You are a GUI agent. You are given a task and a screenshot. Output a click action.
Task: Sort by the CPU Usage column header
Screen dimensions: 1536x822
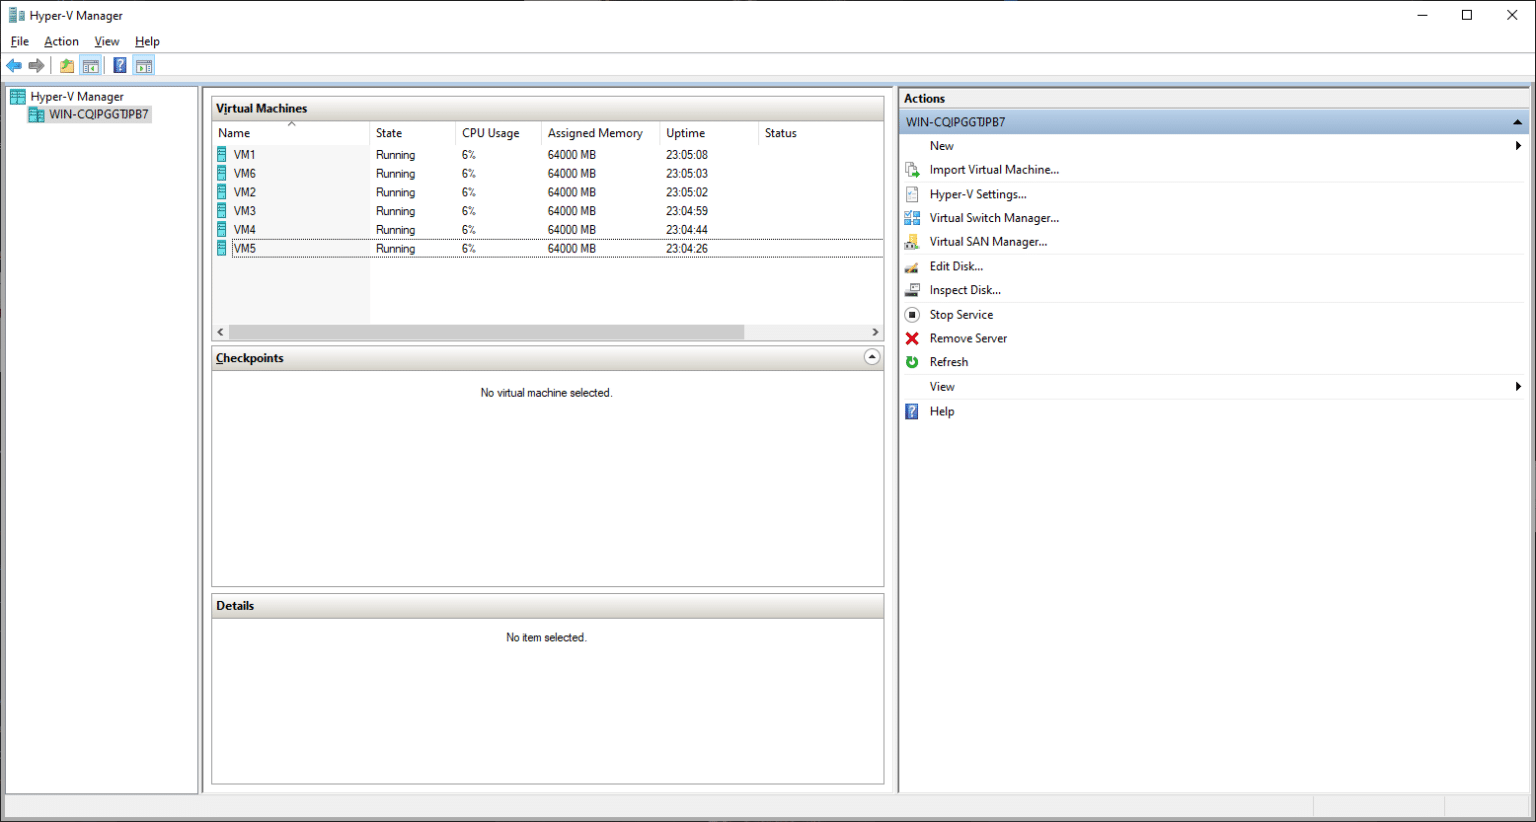point(498,133)
